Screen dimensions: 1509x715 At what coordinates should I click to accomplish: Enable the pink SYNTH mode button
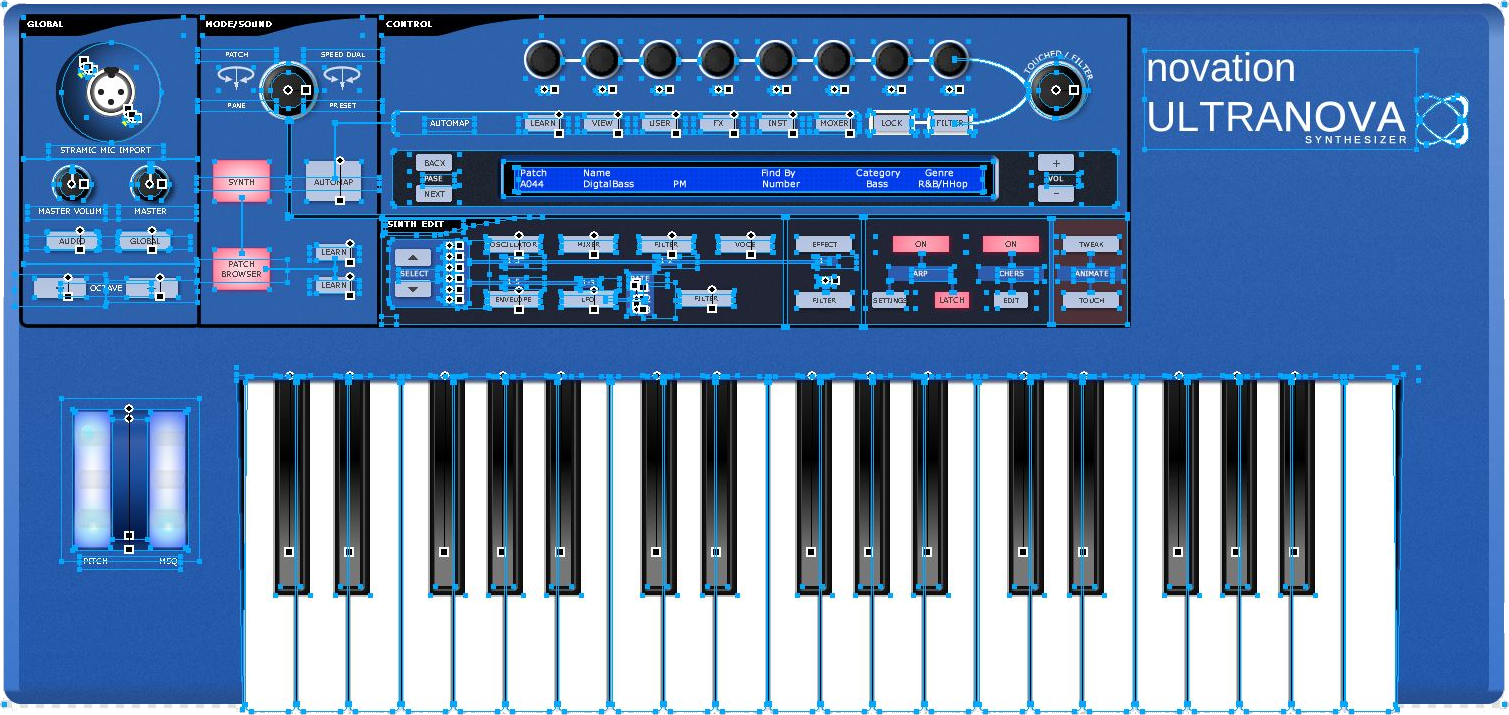tap(241, 183)
